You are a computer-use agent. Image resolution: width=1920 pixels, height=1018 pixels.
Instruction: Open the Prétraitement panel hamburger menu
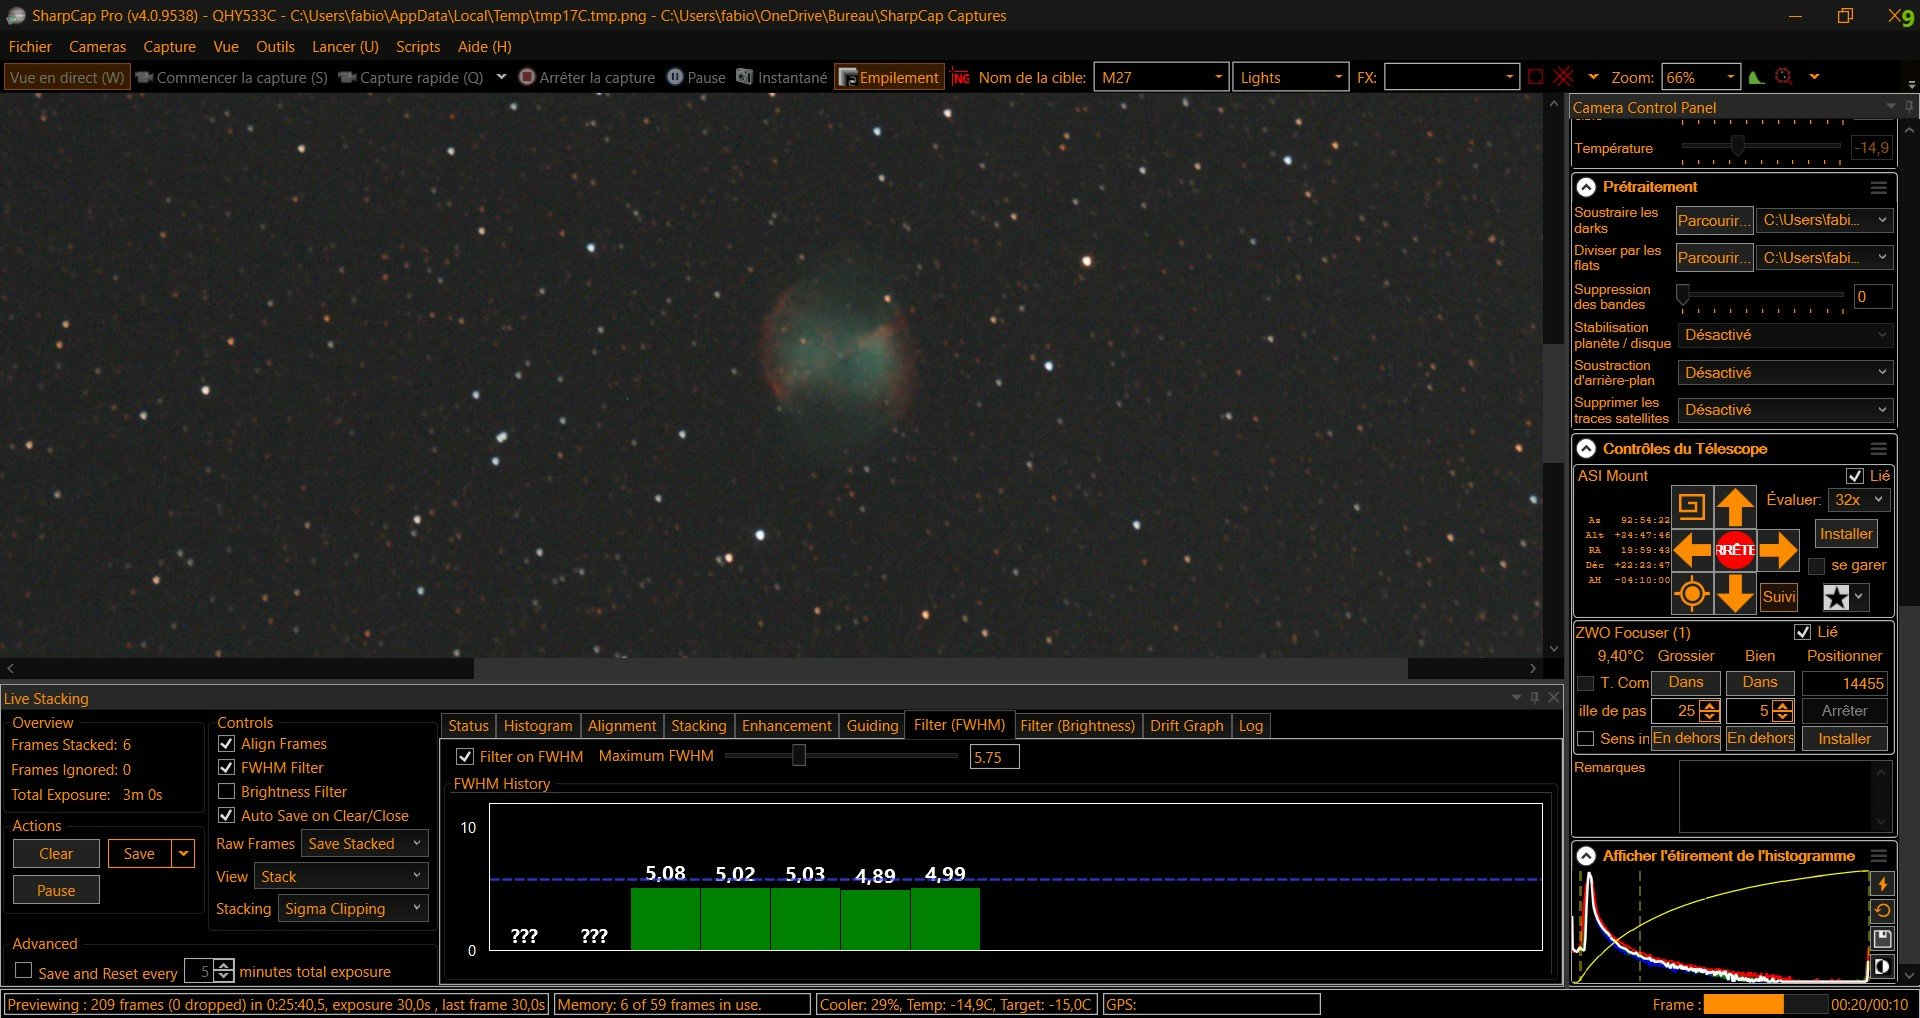(1879, 187)
